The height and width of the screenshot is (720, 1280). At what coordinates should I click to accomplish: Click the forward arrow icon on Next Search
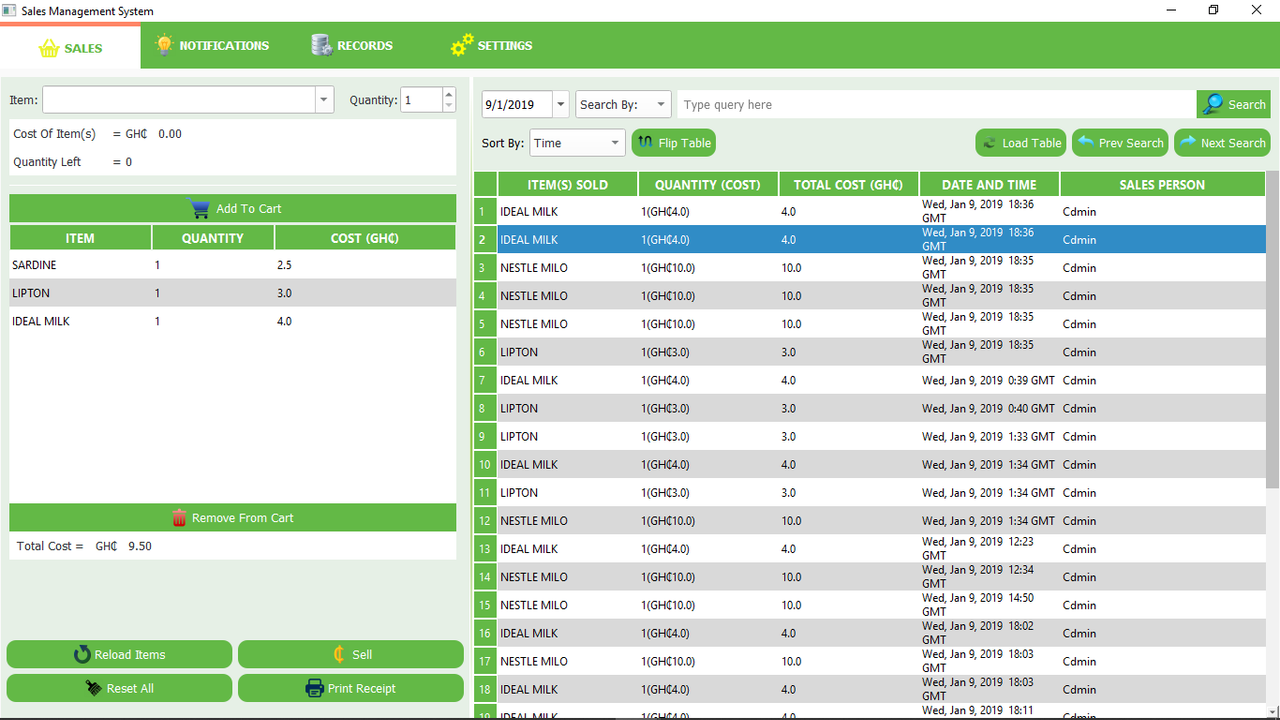click(x=1187, y=142)
